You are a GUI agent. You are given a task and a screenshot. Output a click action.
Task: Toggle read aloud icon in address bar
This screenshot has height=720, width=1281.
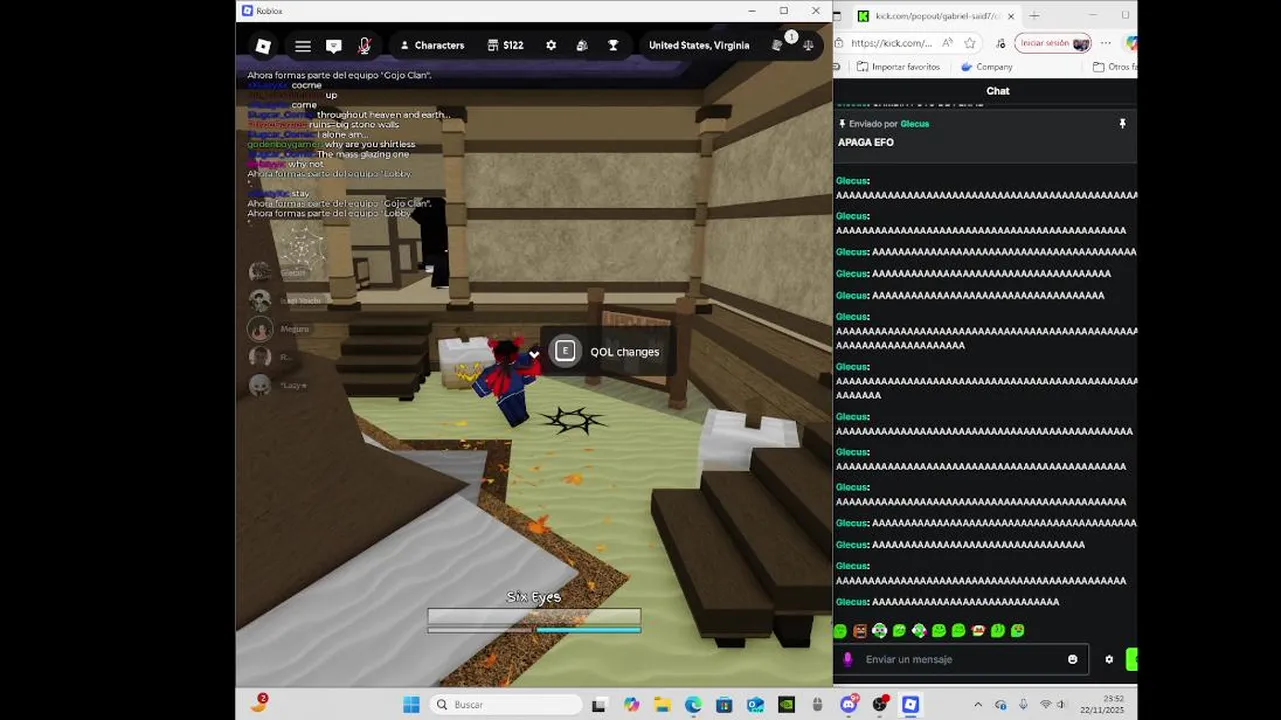947,44
